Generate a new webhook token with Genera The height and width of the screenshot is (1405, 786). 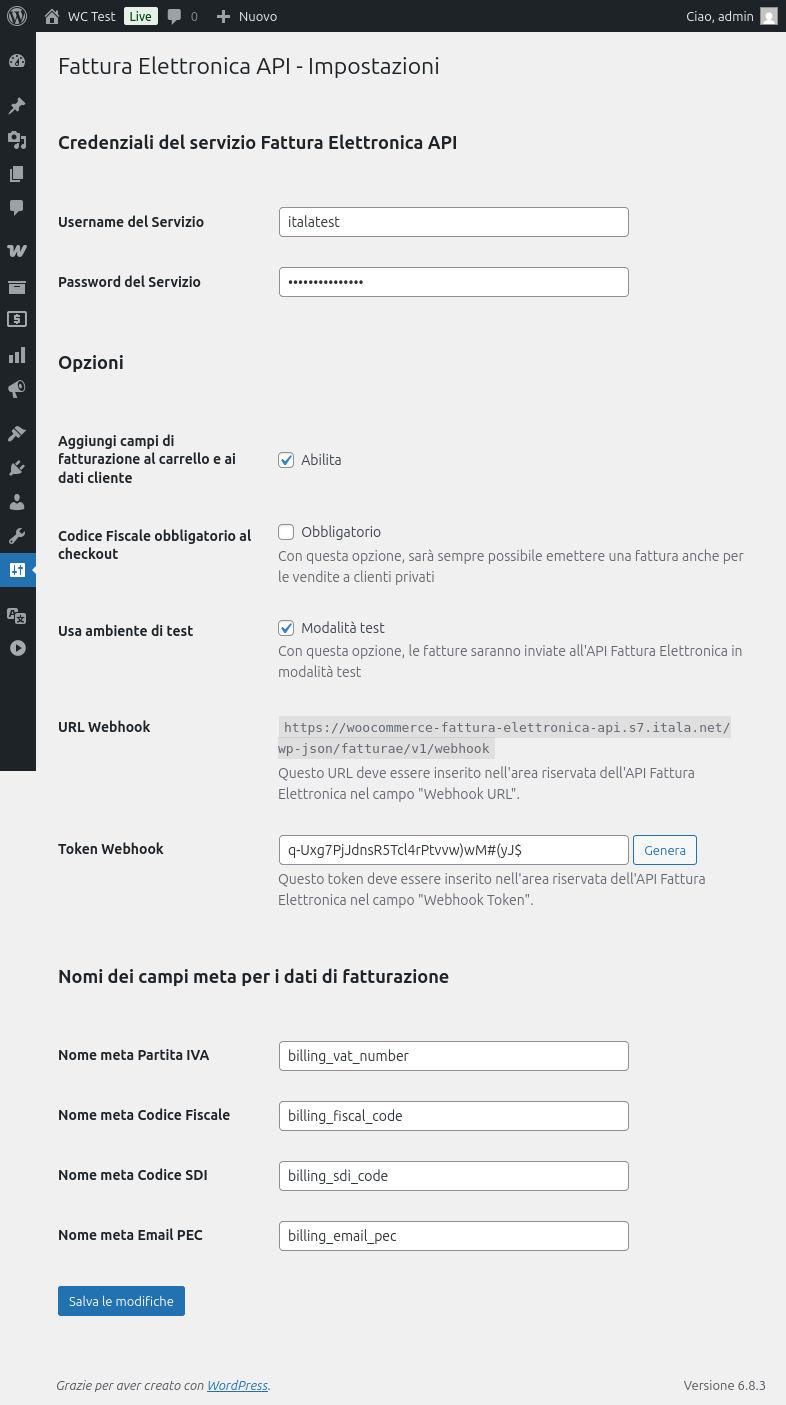665,850
